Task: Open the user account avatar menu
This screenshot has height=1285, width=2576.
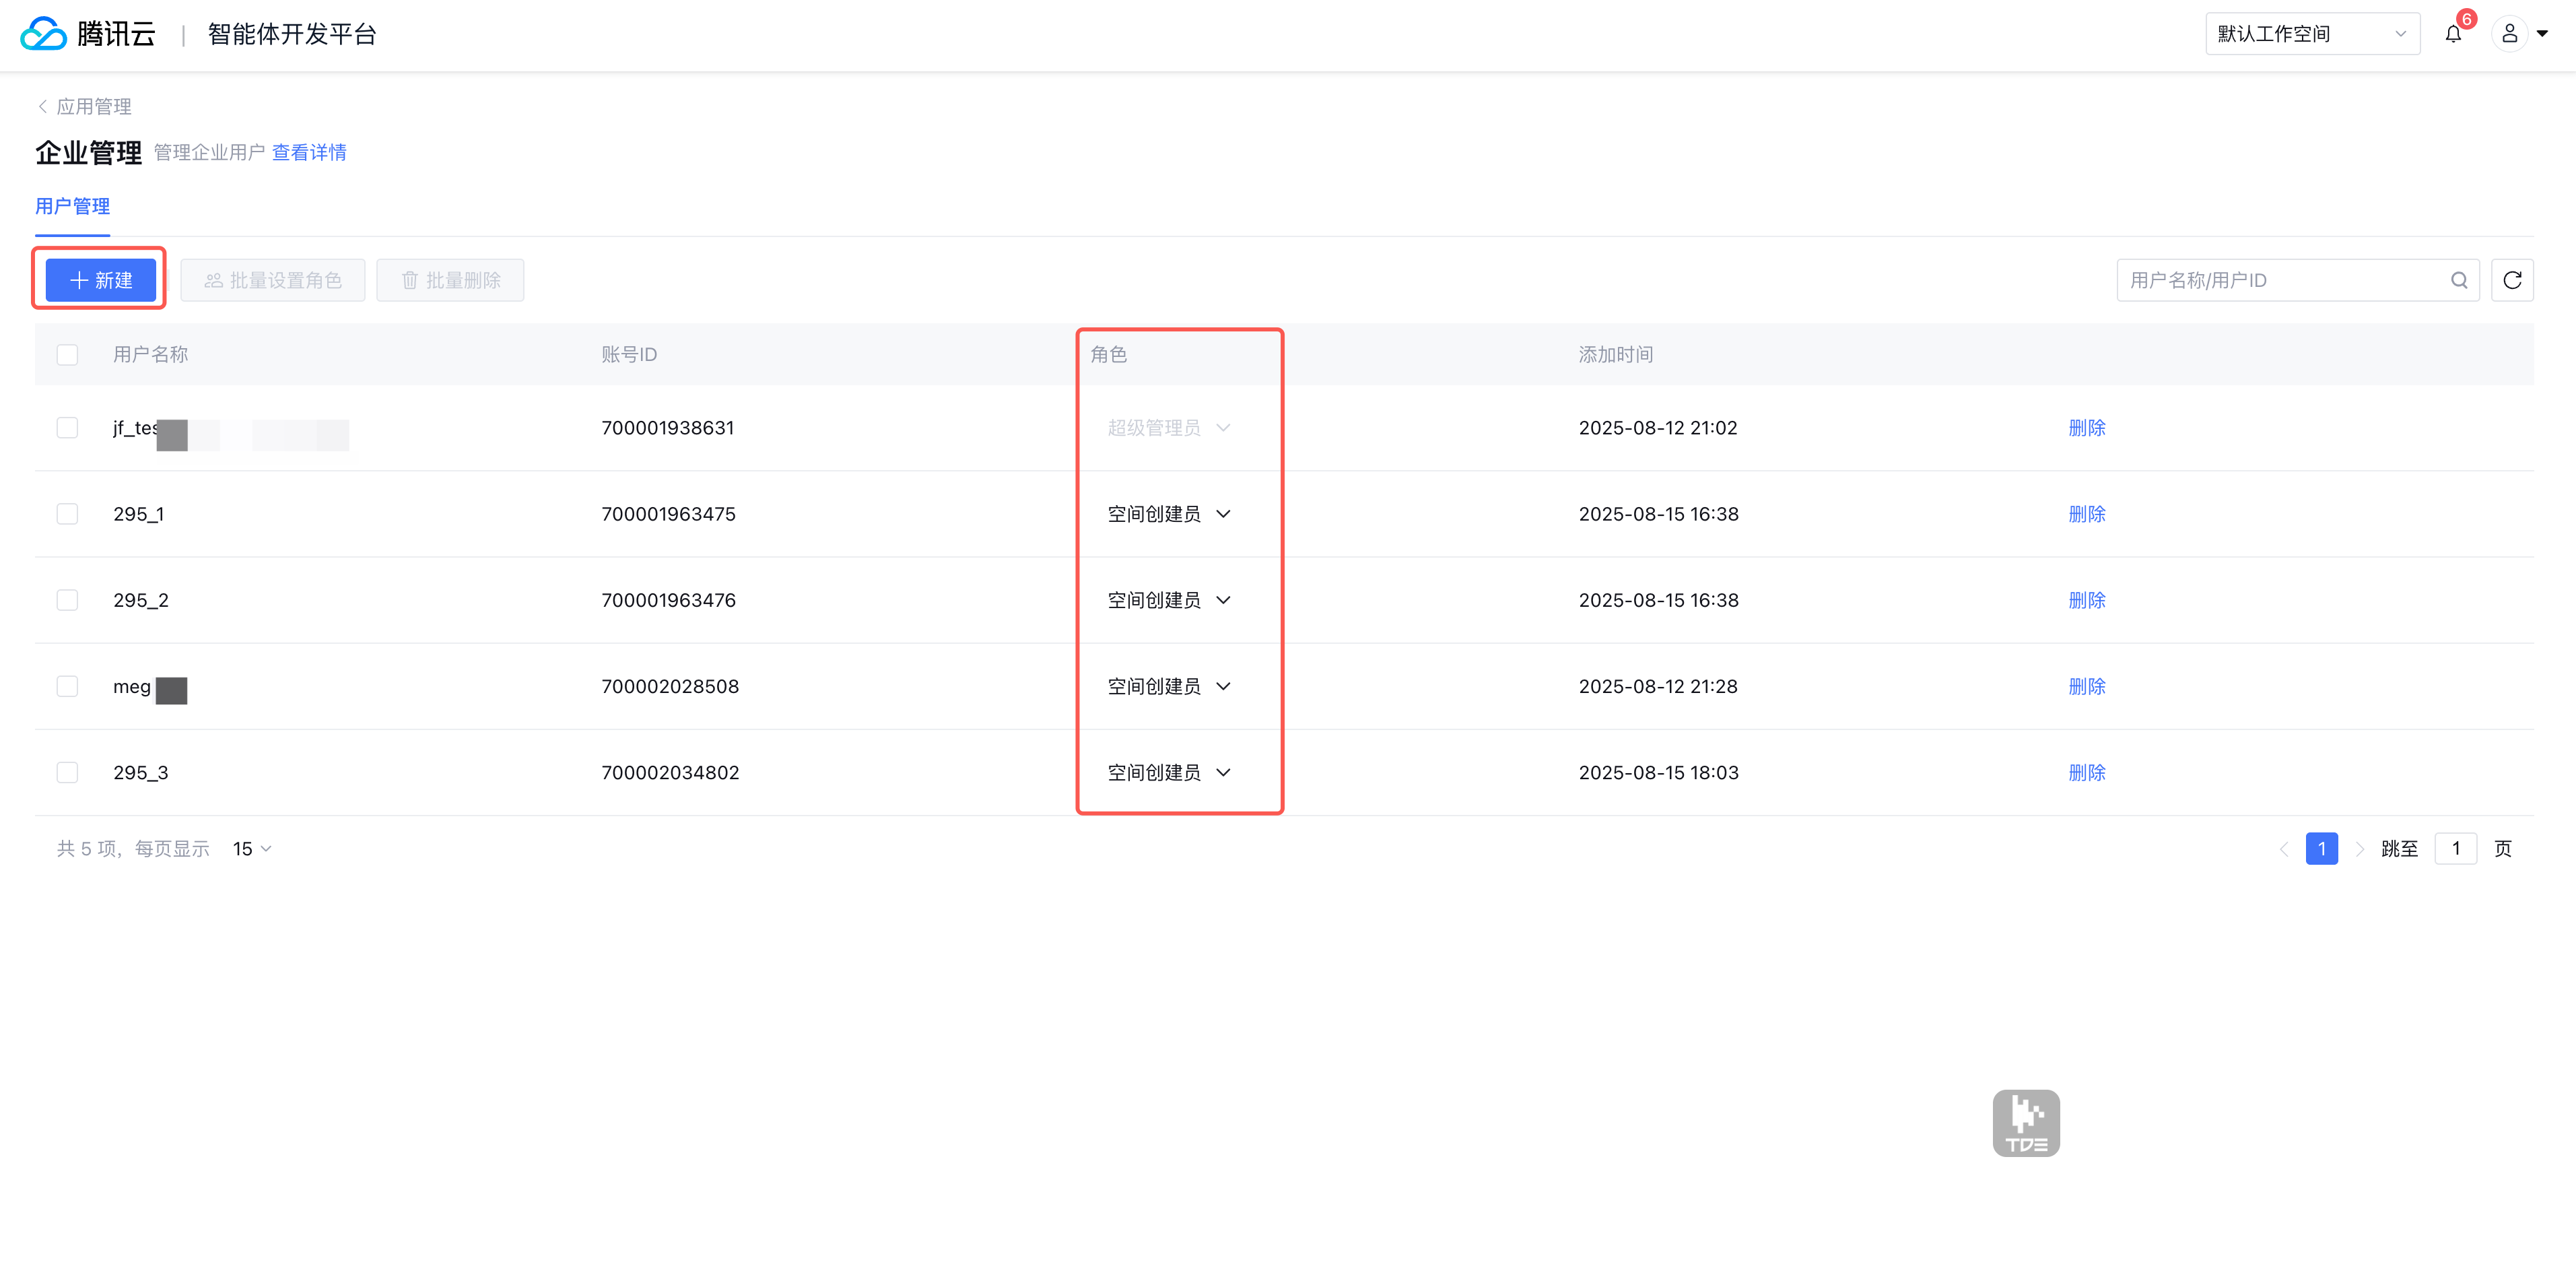Action: coord(2509,34)
